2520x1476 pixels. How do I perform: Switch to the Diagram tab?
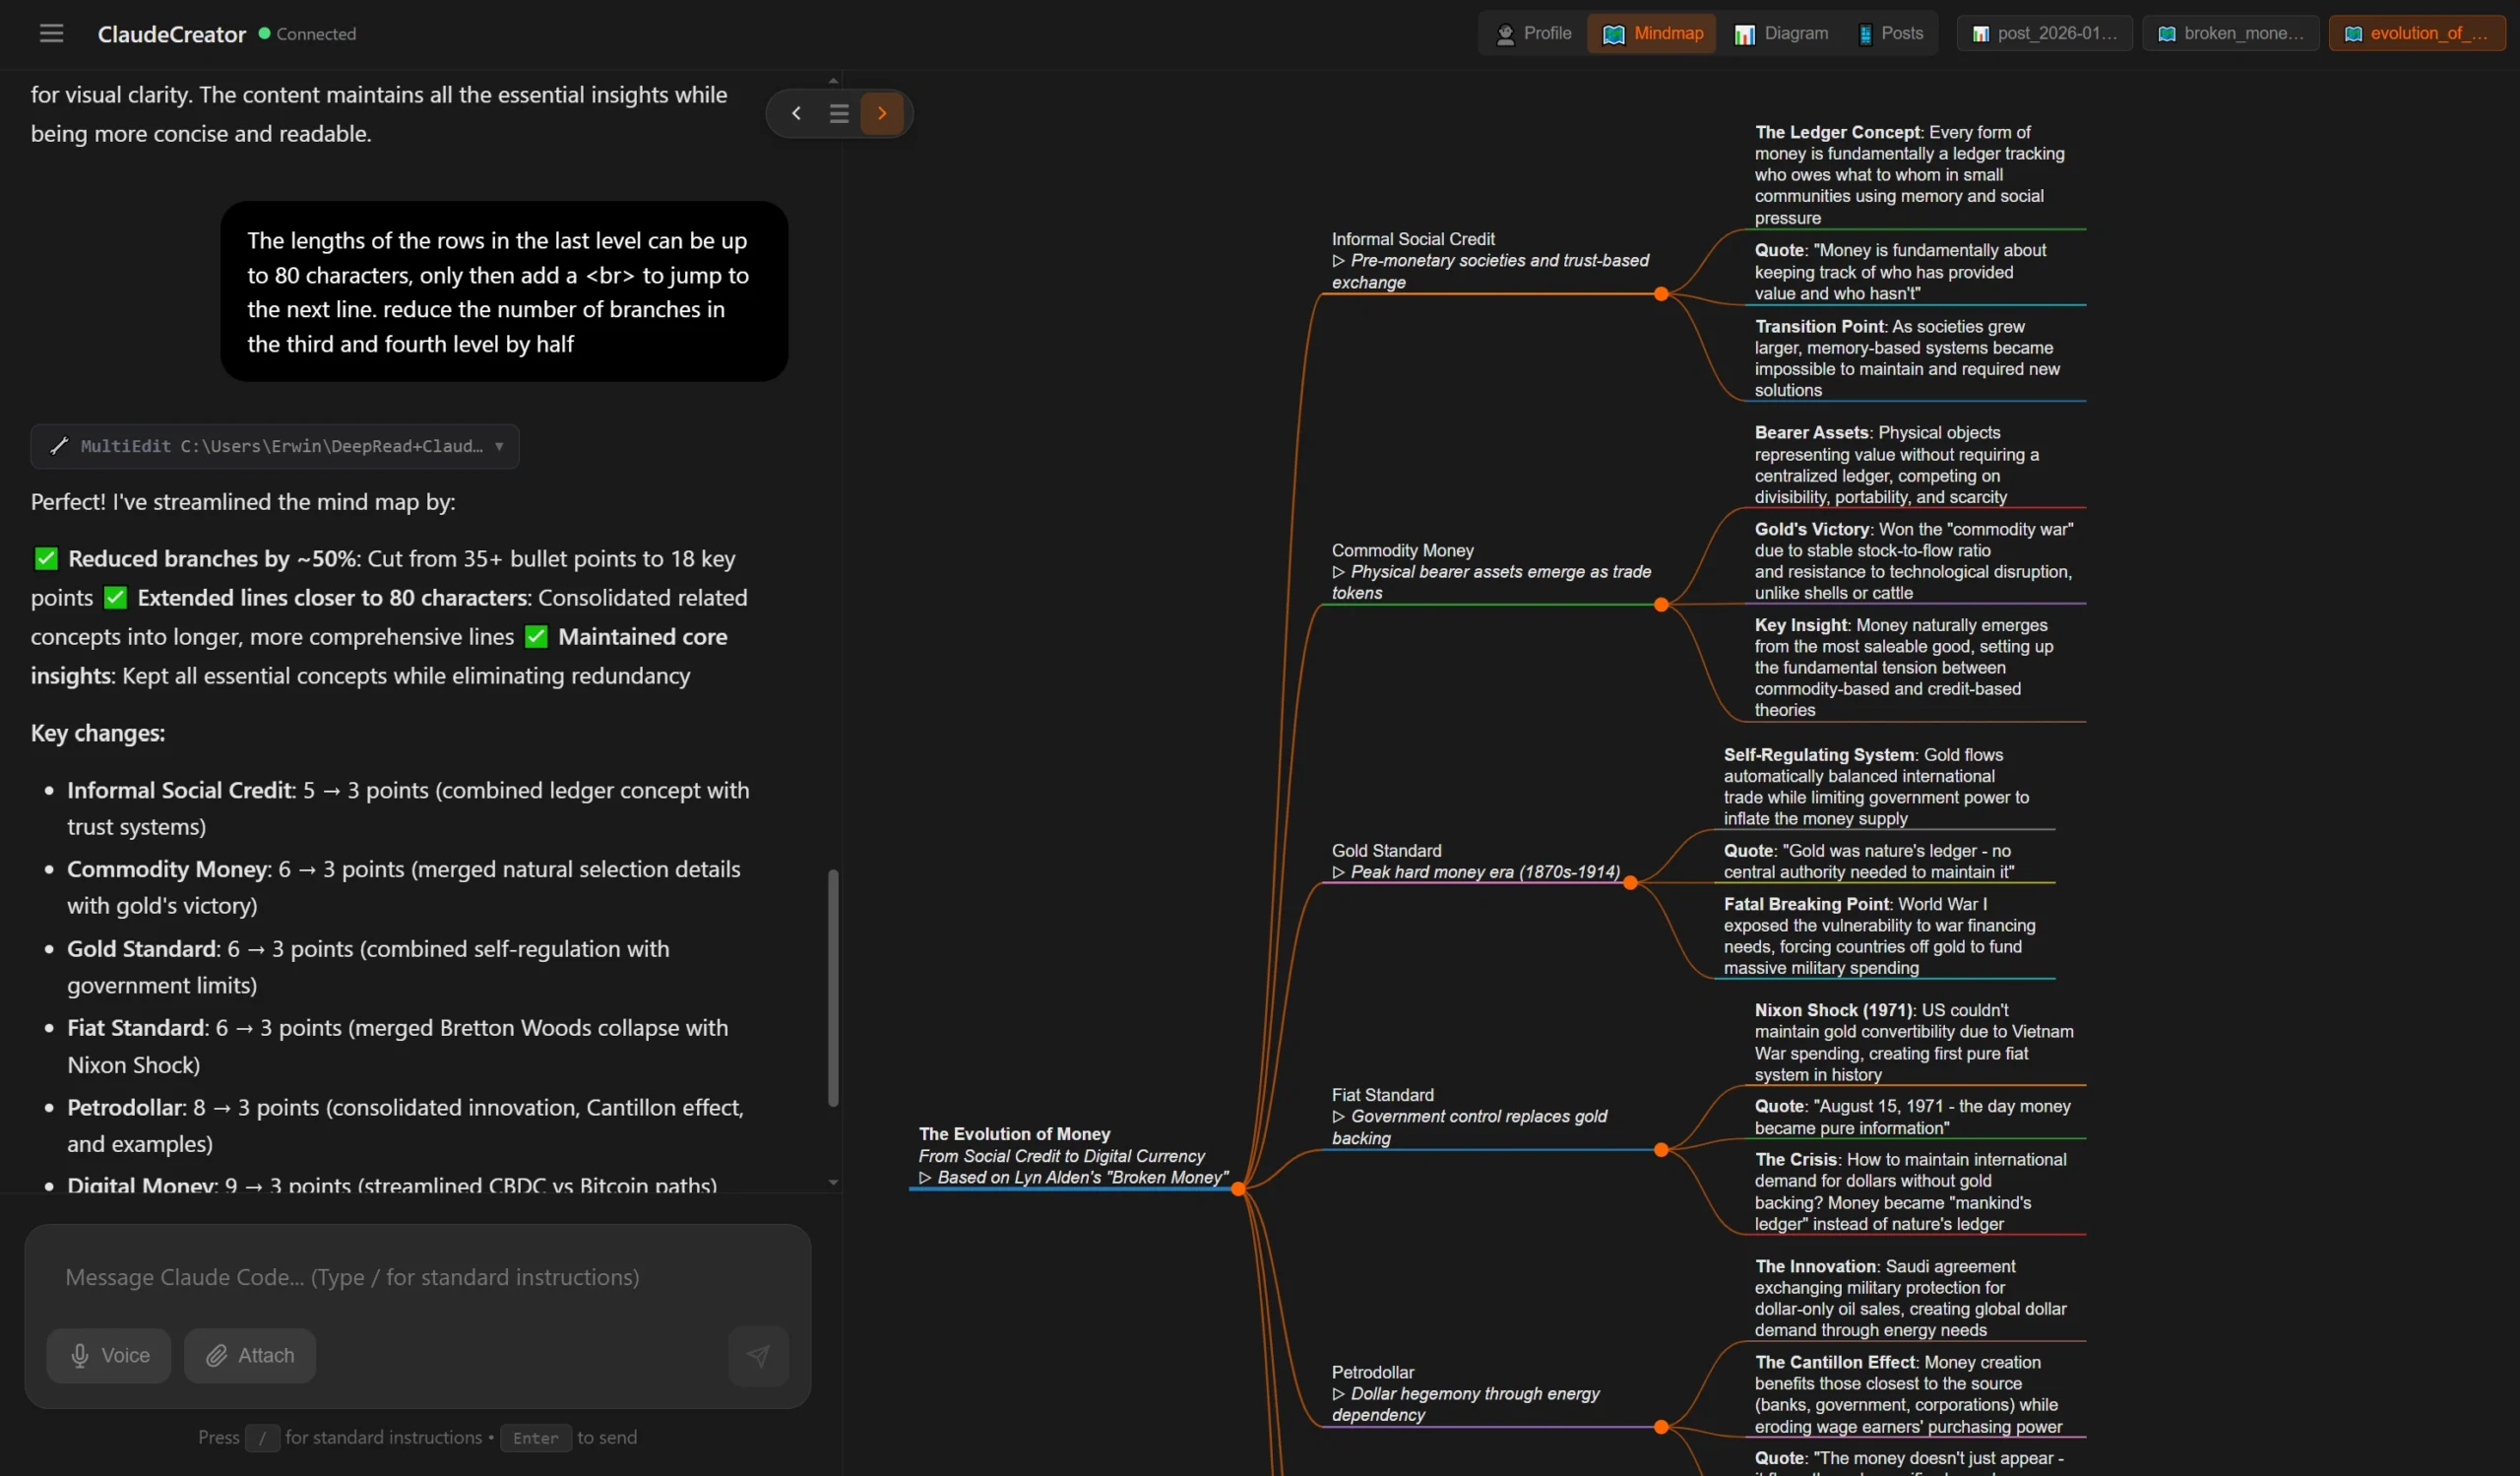tap(1781, 33)
